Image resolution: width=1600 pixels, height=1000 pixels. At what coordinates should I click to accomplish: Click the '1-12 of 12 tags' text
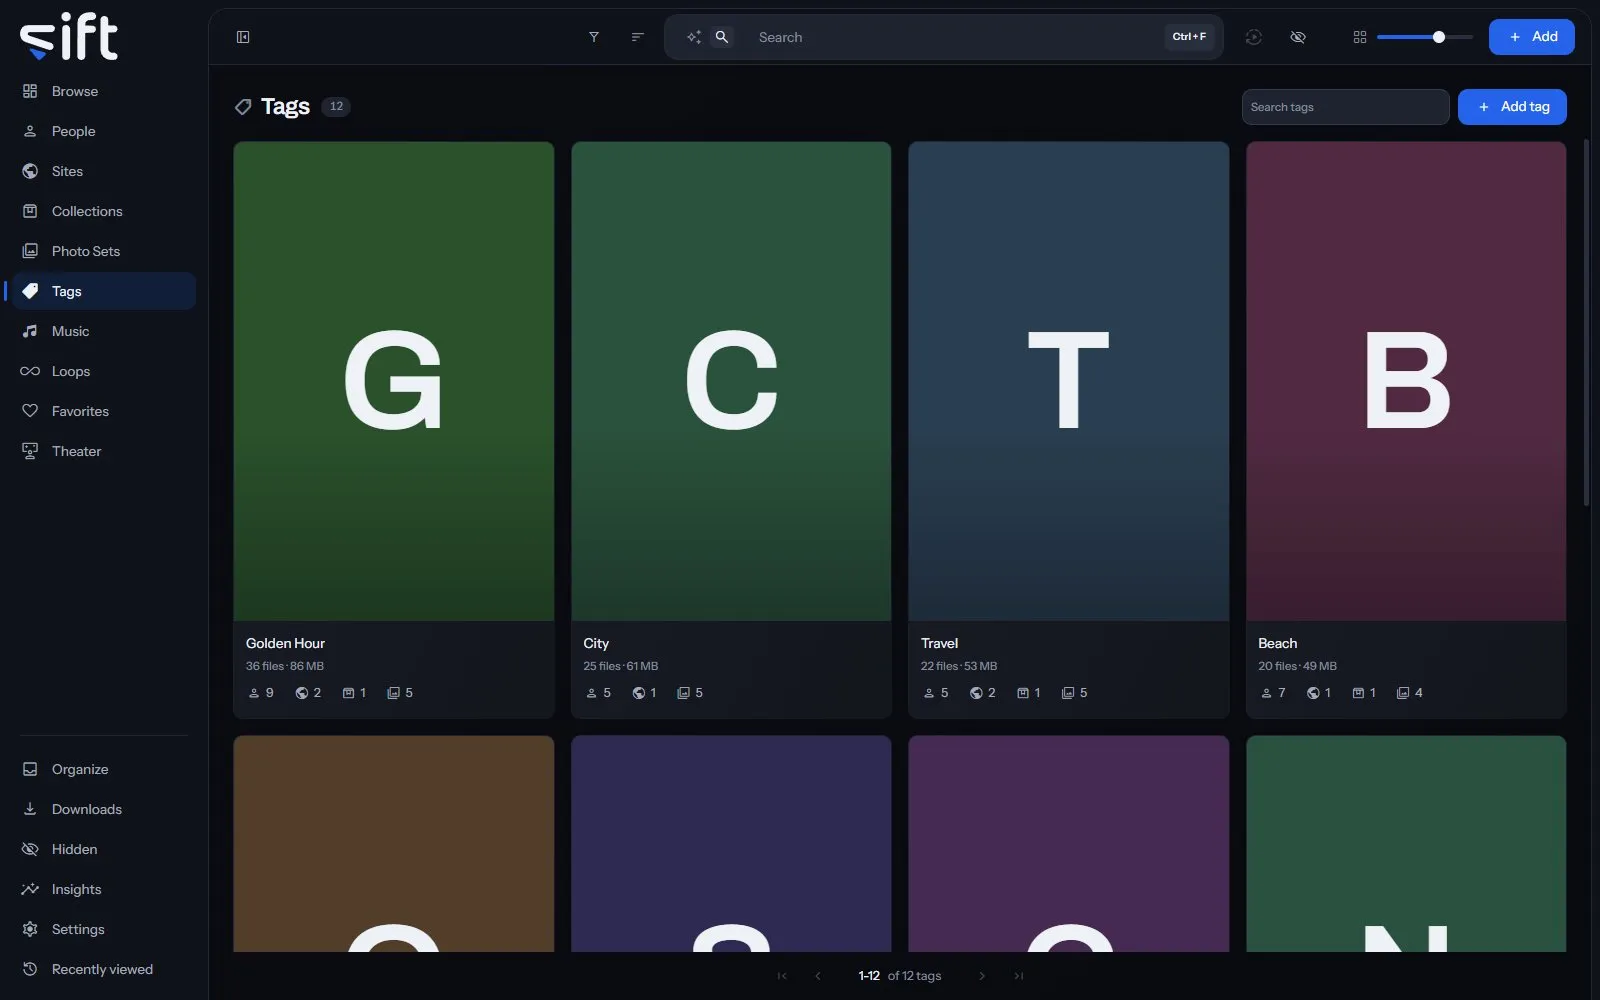[x=900, y=976]
